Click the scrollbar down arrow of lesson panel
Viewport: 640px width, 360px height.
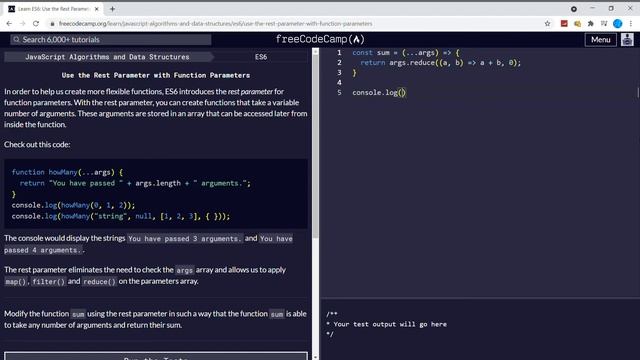(315, 357)
